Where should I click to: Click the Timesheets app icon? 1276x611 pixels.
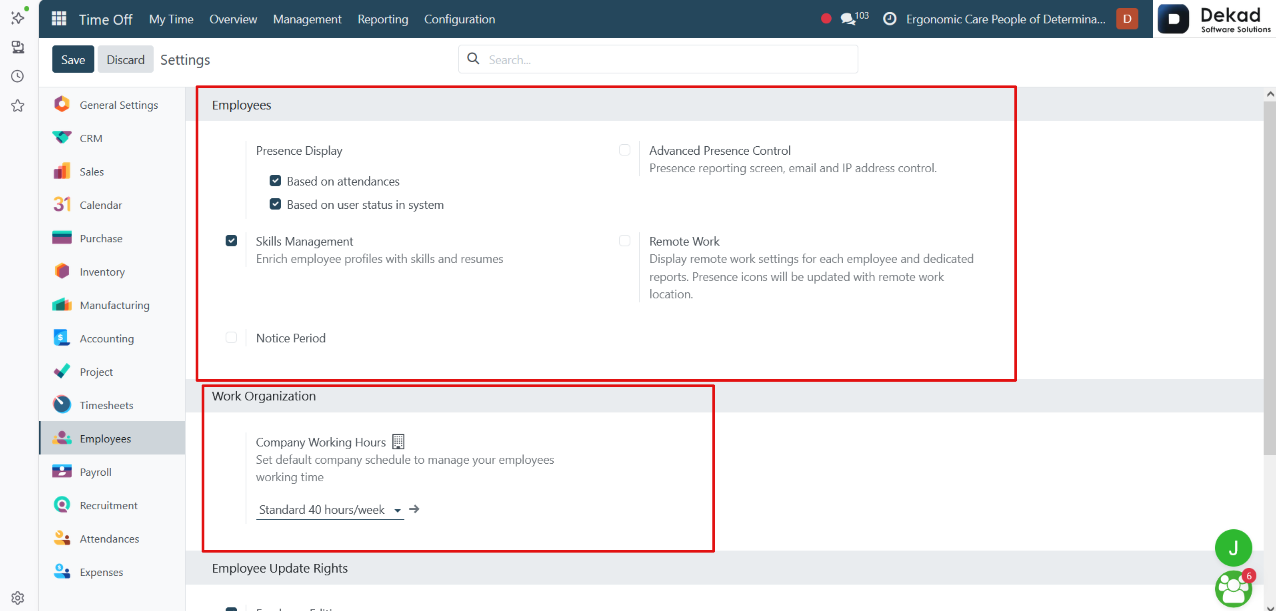tap(62, 405)
